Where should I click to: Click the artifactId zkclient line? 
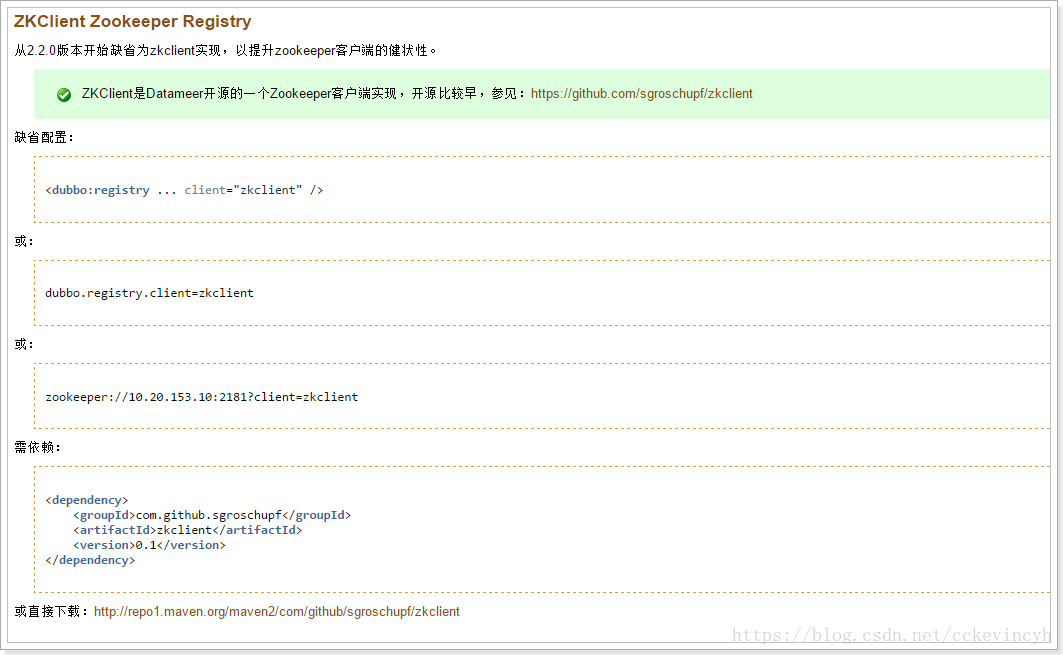coord(187,530)
